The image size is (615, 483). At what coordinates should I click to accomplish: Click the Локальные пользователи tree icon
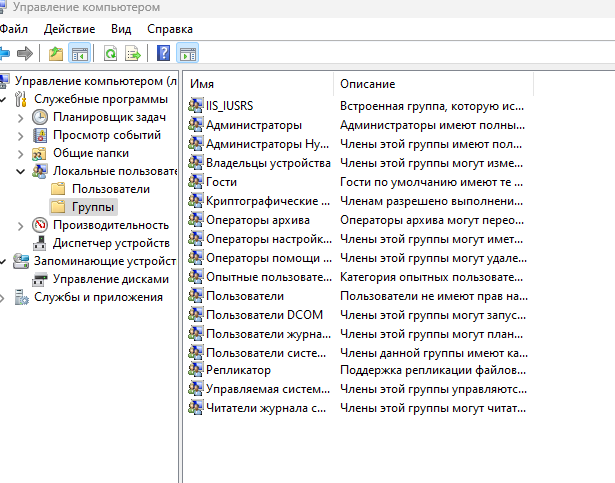40,171
